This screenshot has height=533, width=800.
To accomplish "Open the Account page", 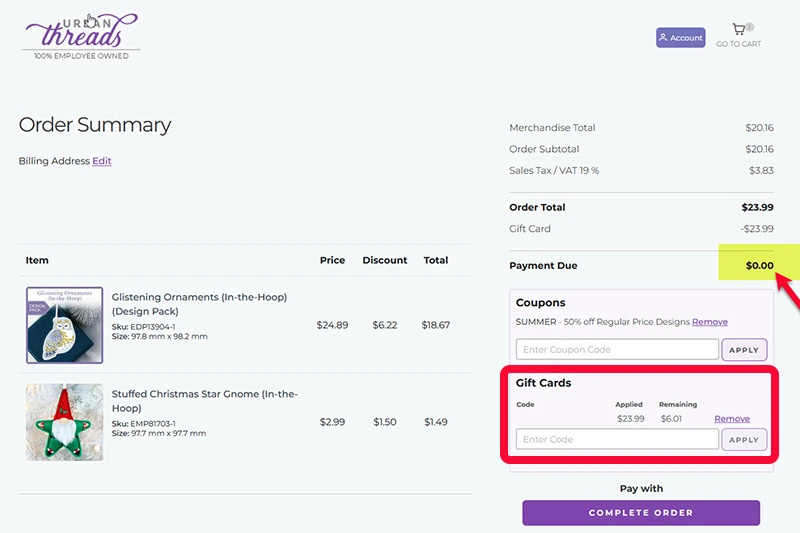I will point(680,38).
